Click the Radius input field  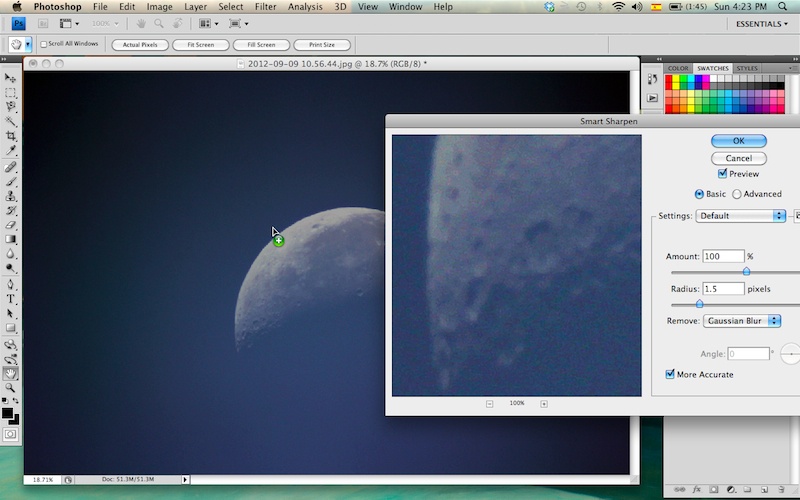[723, 289]
